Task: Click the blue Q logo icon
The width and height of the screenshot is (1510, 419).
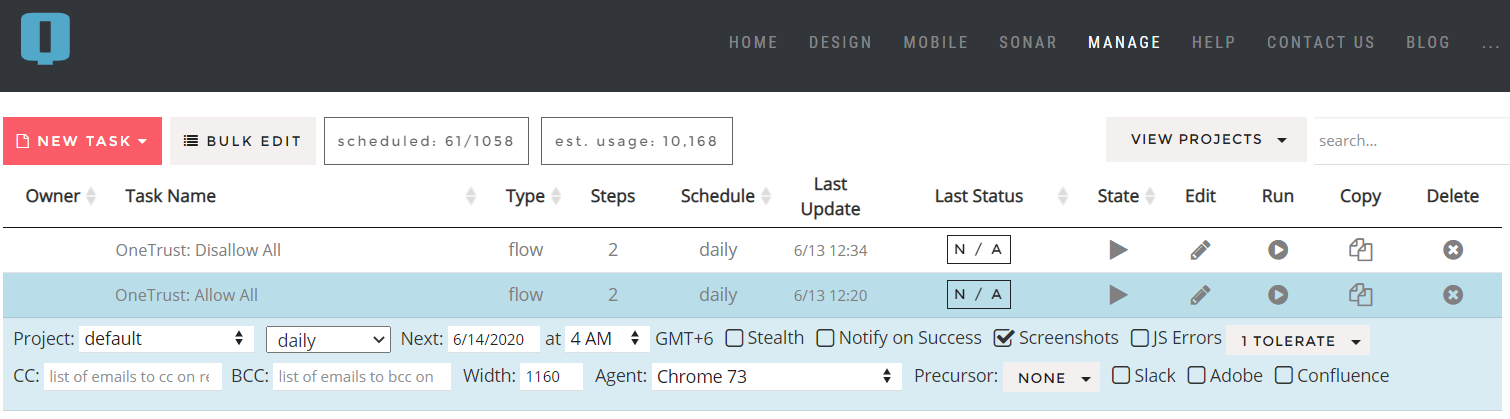Action: (45, 40)
